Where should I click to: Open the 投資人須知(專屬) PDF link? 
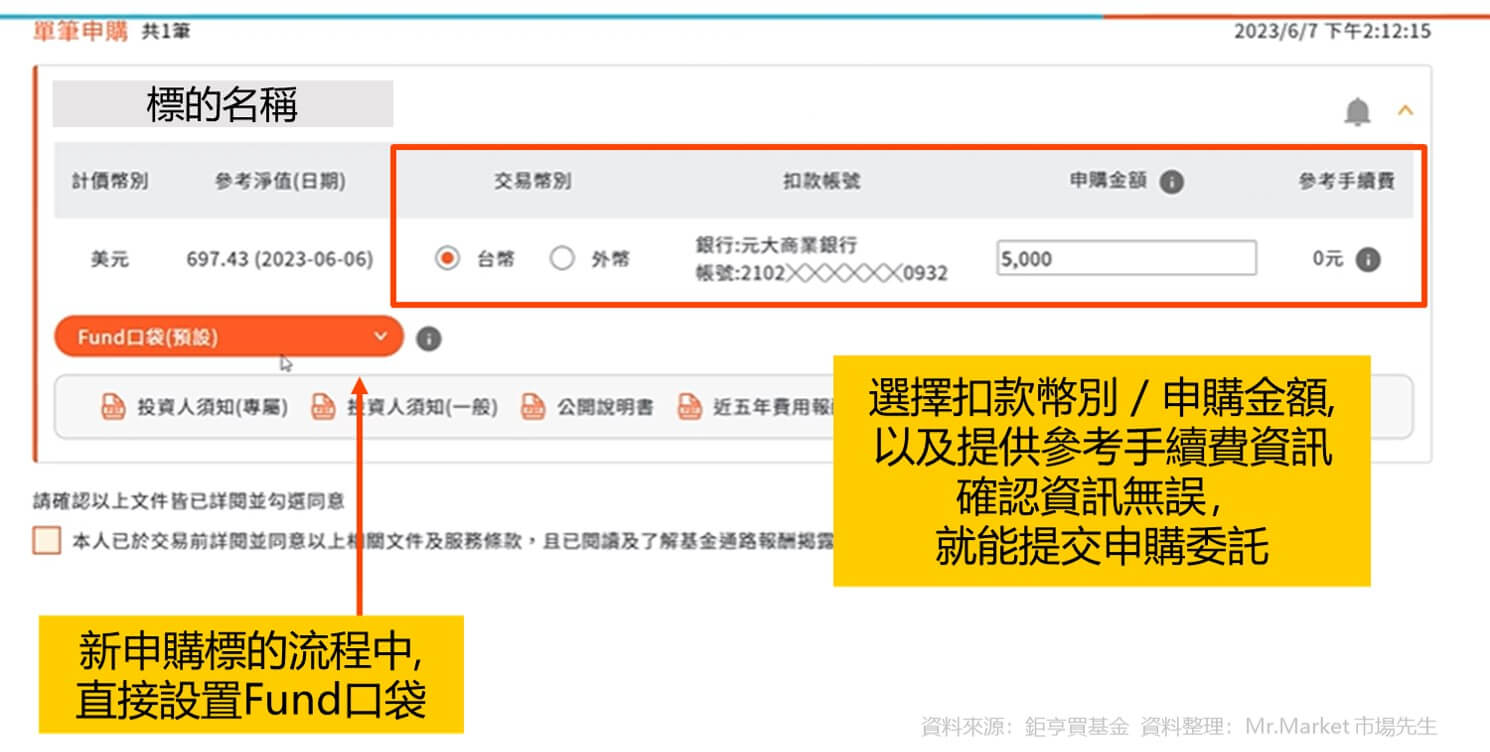(194, 407)
